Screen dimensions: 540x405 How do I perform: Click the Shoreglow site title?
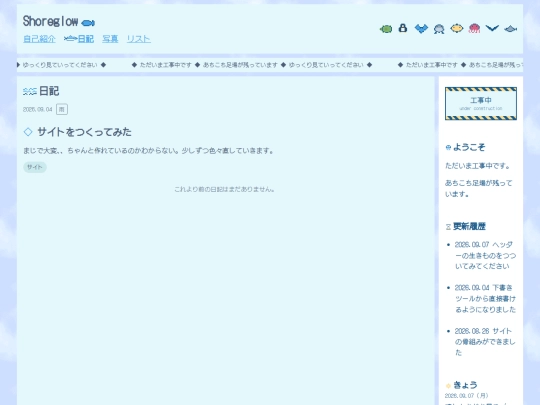coord(50,21)
